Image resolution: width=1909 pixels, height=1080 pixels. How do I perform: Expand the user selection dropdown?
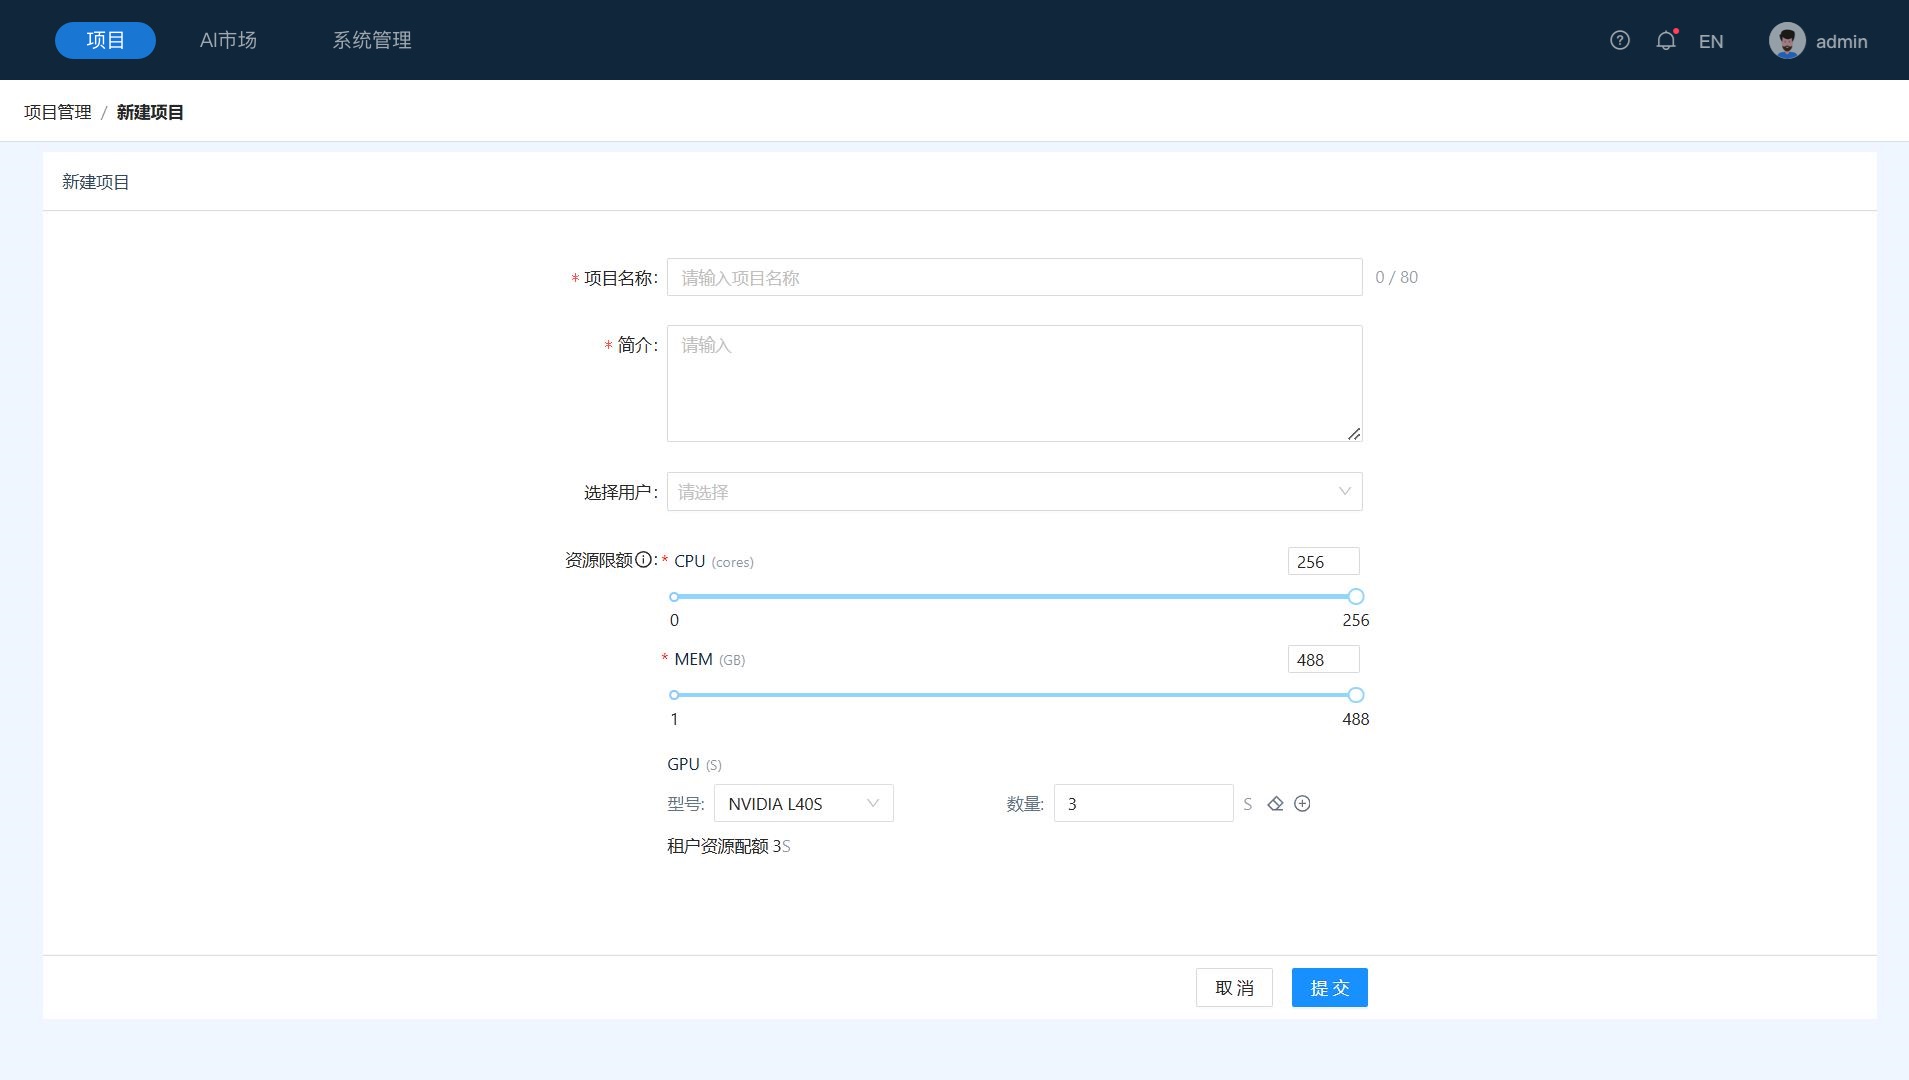pos(1014,492)
